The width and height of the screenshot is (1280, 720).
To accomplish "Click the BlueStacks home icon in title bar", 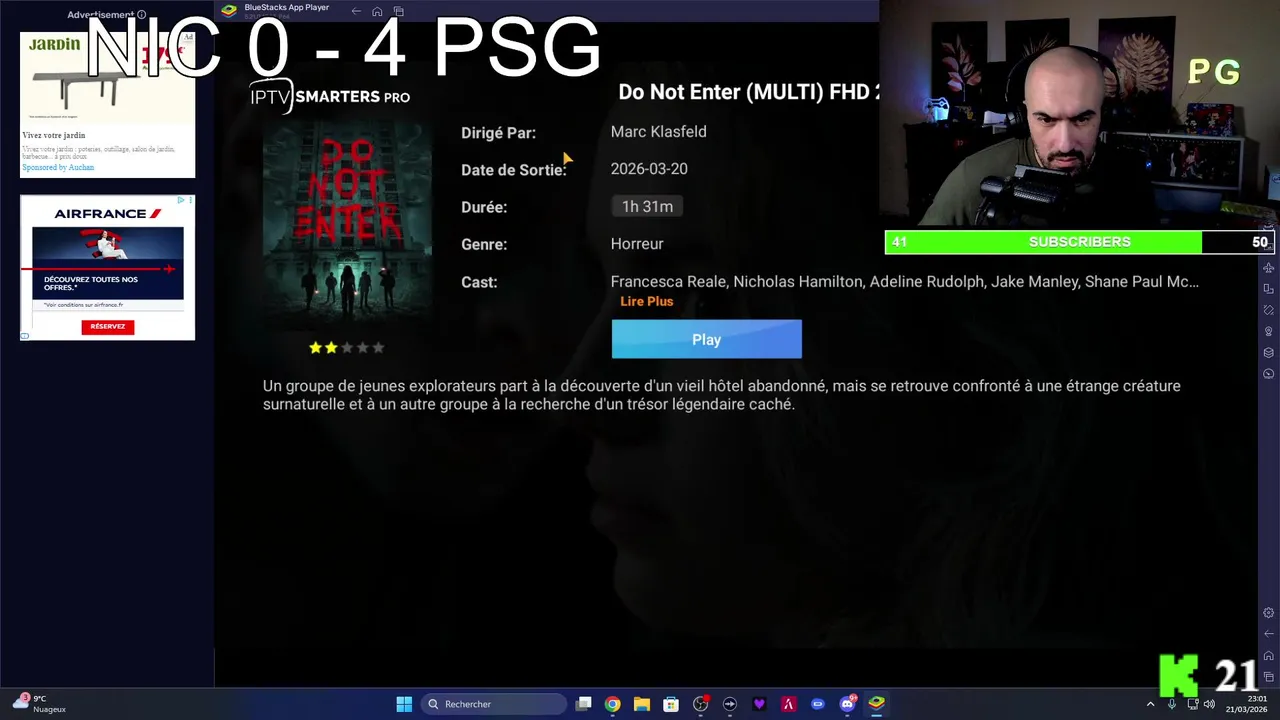I will pyautogui.click(x=377, y=11).
